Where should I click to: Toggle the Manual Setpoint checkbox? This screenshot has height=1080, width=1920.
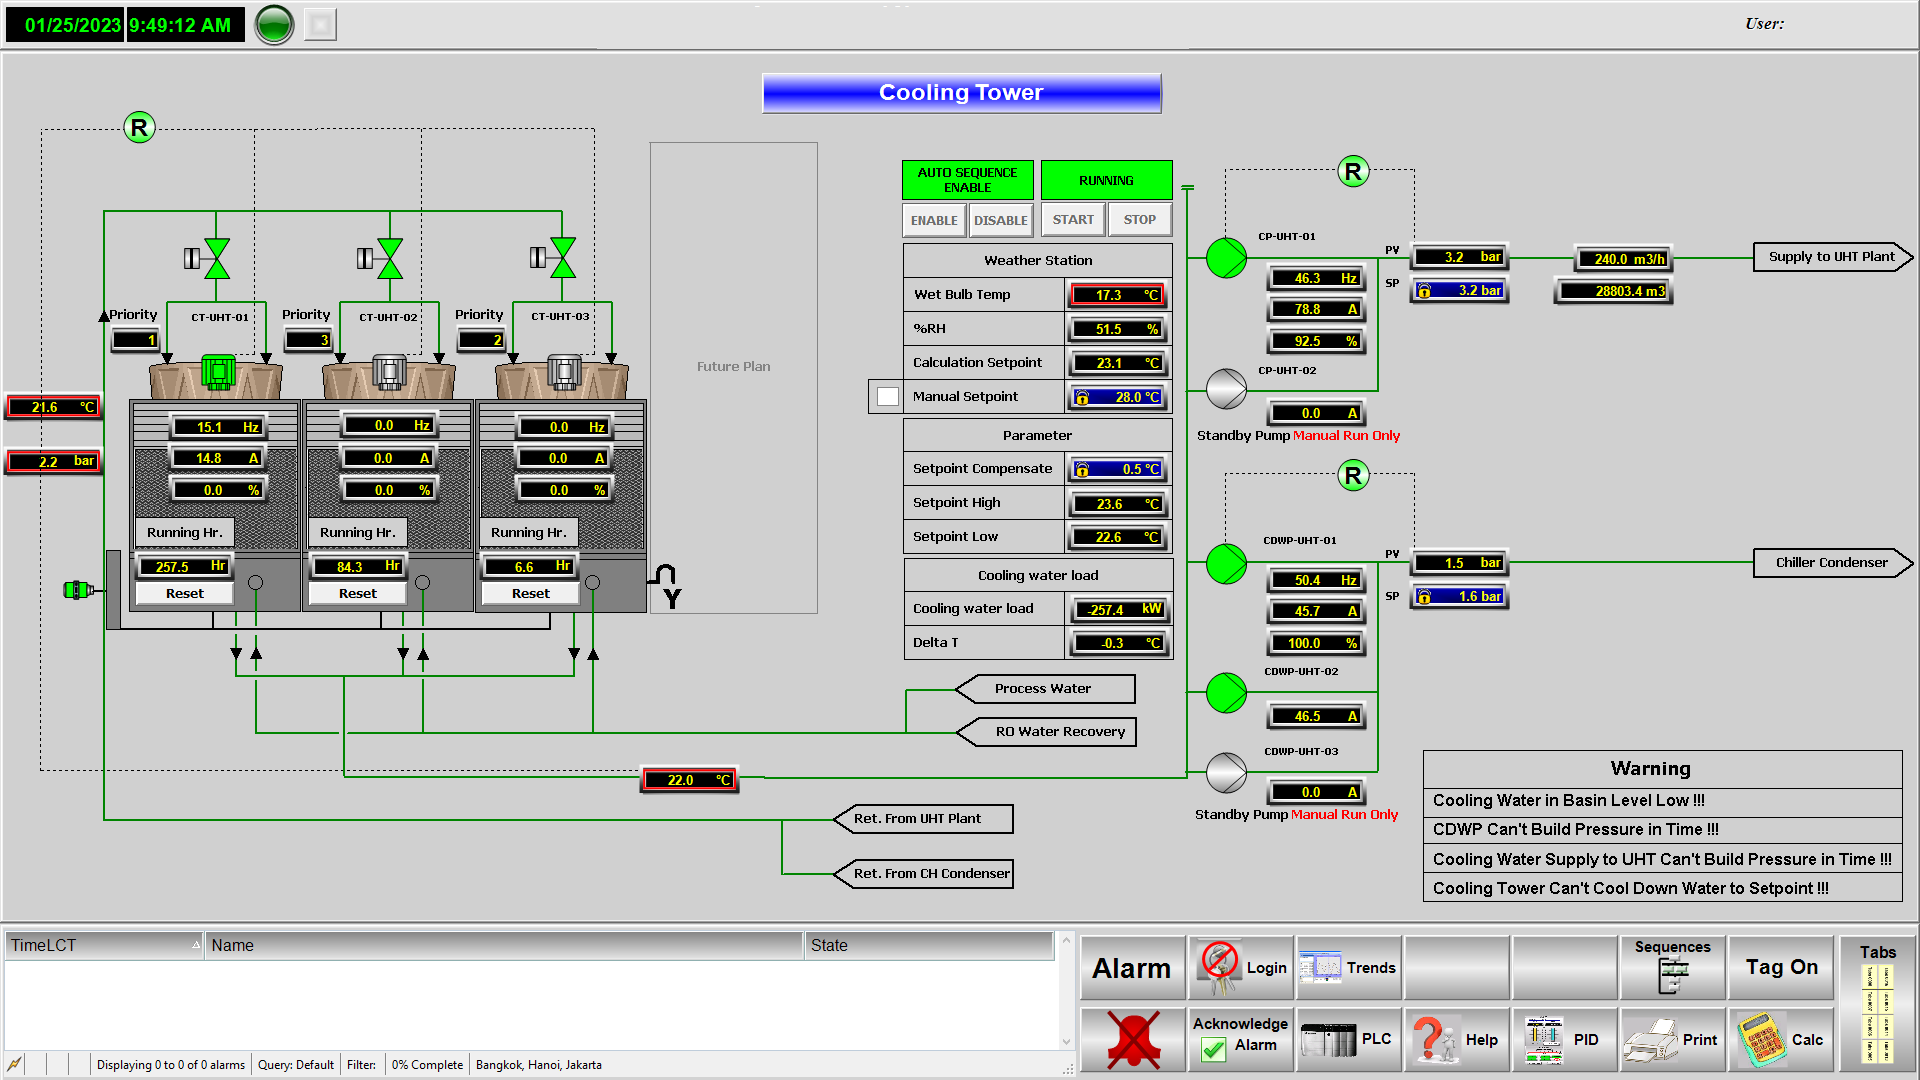click(x=887, y=397)
